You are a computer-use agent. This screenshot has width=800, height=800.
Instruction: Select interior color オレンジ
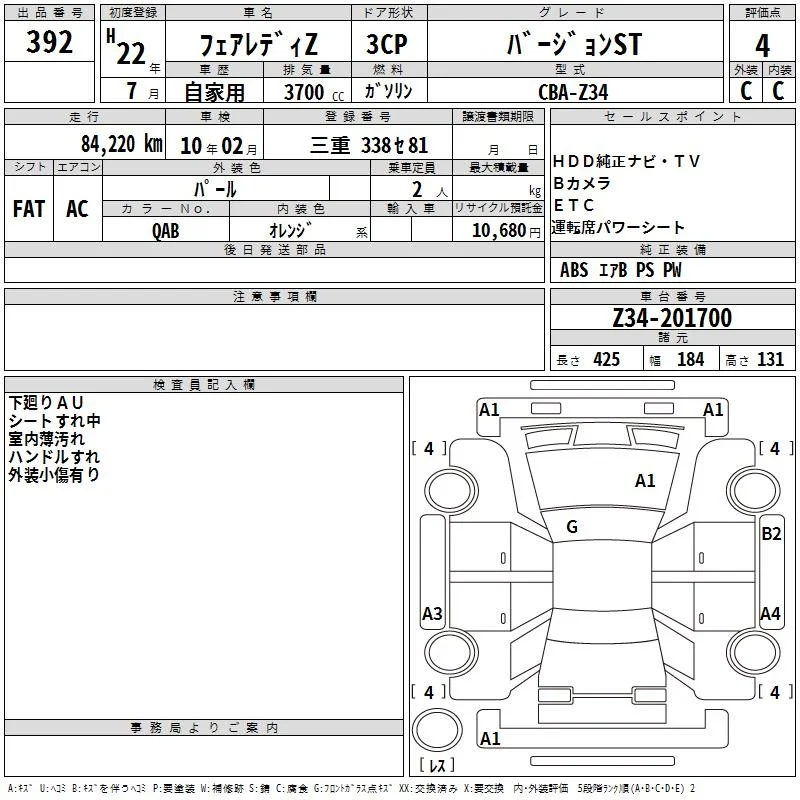pos(290,230)
